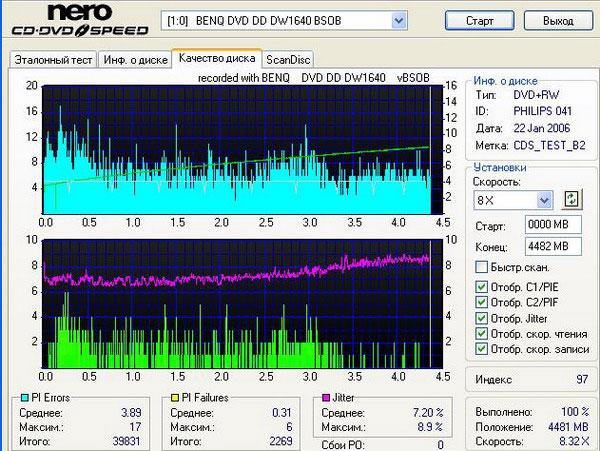Click the PI Errors total 39831
The height and width of the screenshot is (451, 600).
click(x=127, y=441)
